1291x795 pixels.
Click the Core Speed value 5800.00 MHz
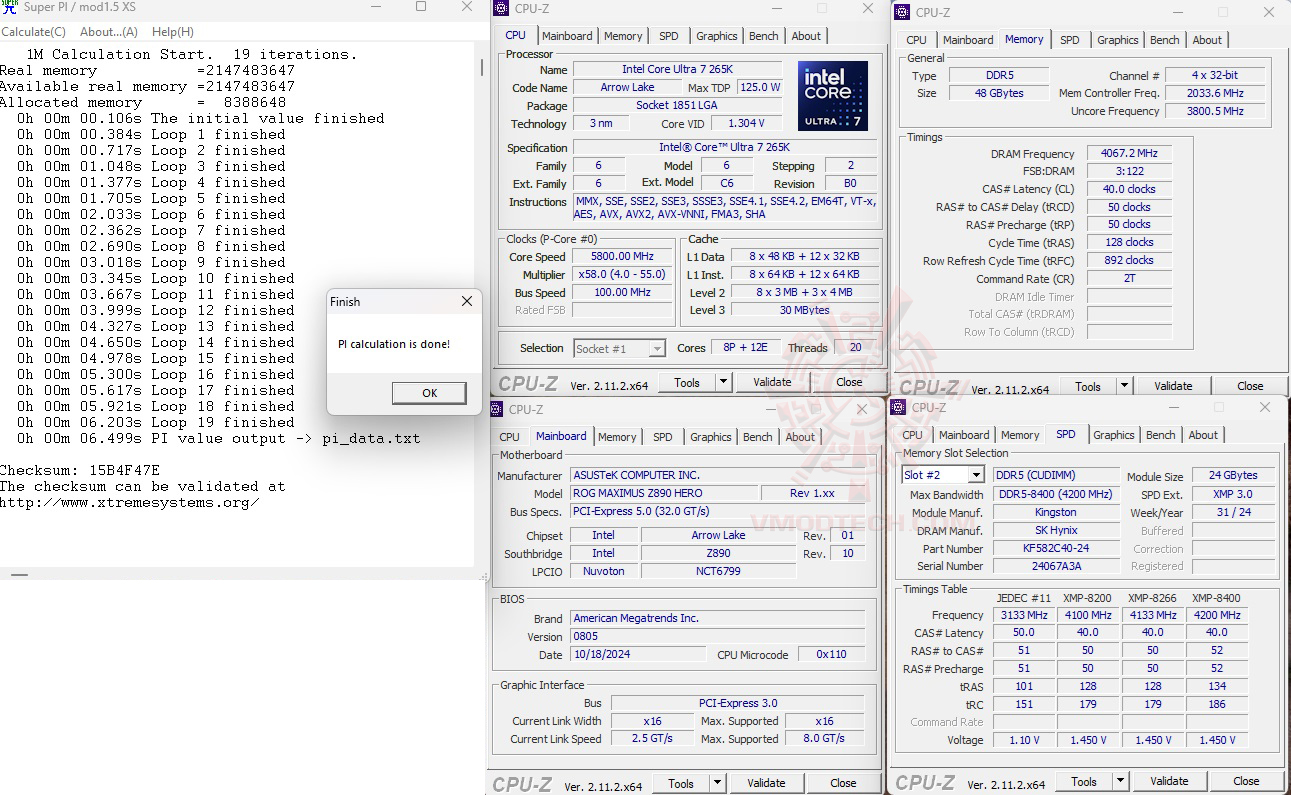[x=623, y=257]
